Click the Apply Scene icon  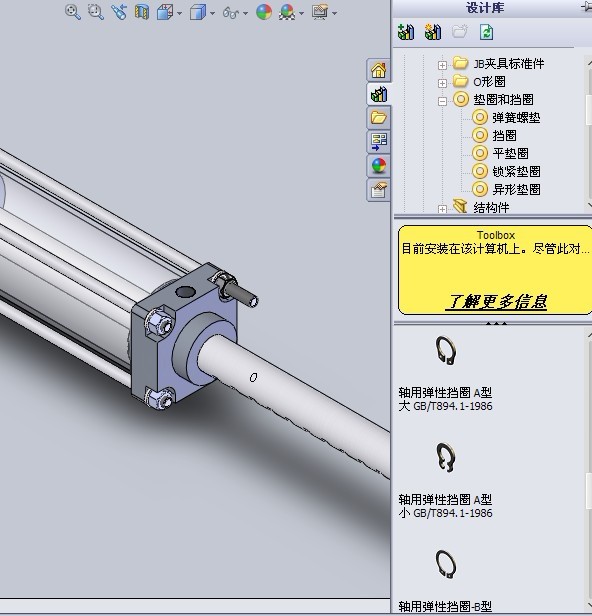tap(287, 12)
